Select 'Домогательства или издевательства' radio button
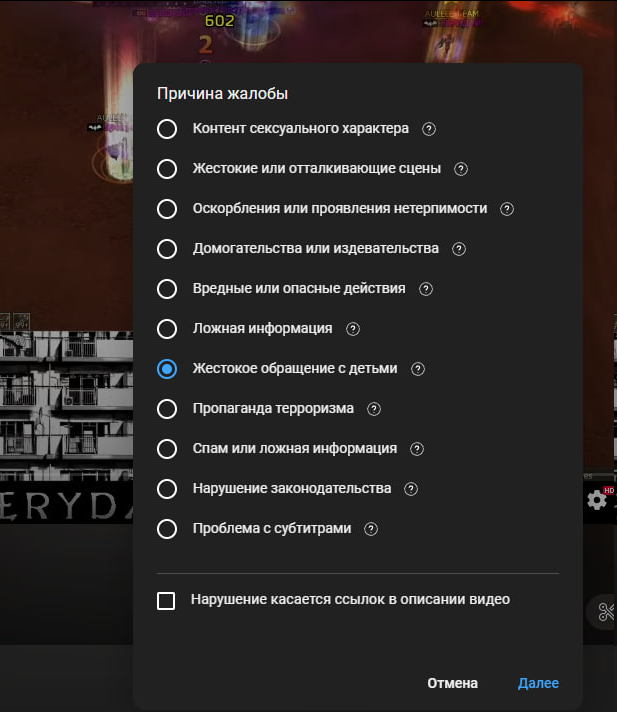Screen dimensions: 617x712 [x=167, y=249]
